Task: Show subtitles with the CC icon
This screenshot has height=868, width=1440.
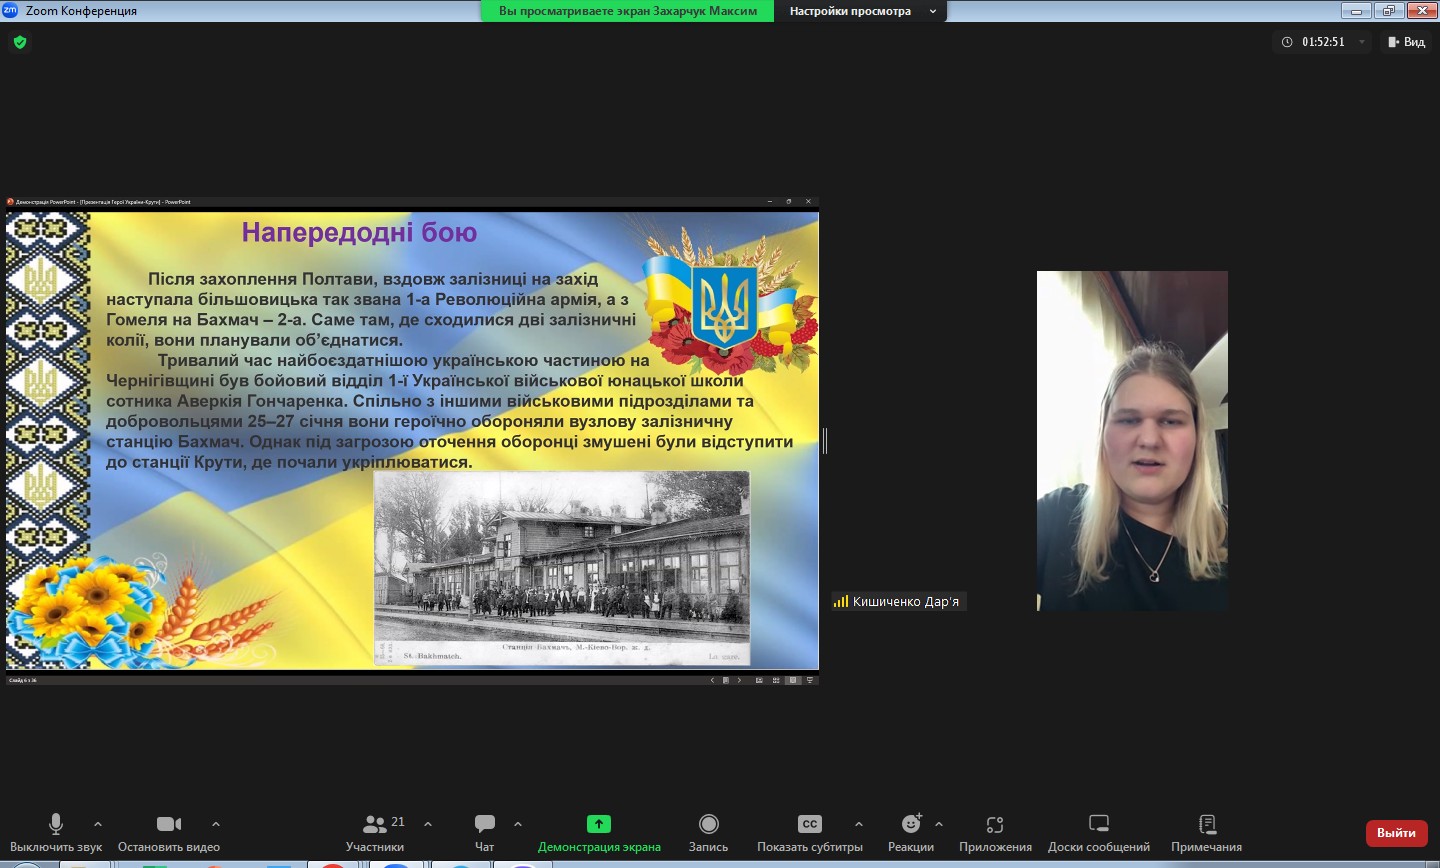Action: tap(810, 824)
